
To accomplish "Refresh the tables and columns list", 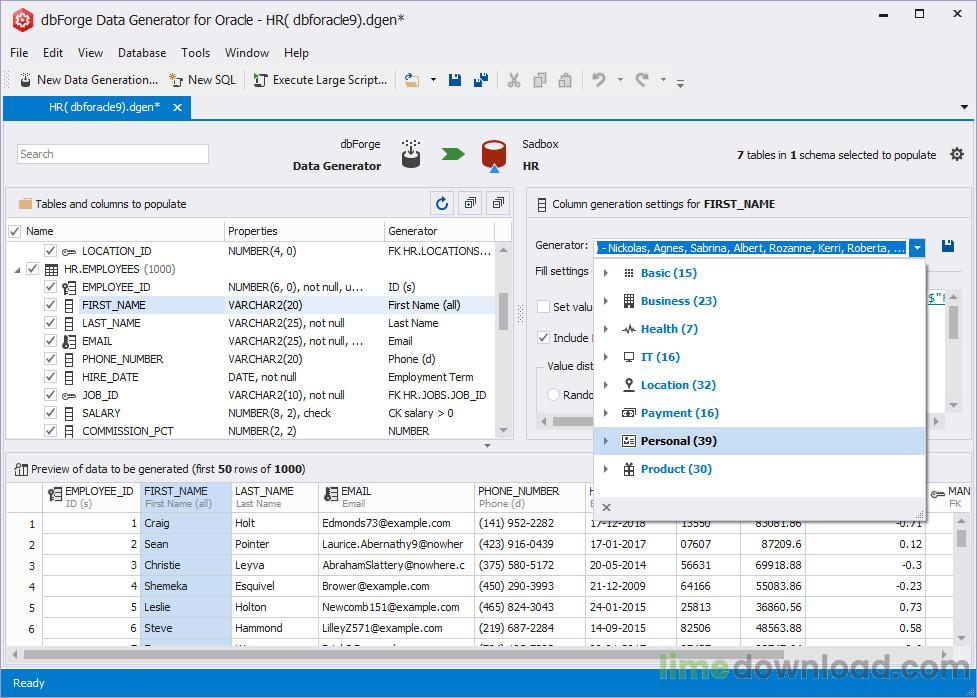I will coord(441,204).
